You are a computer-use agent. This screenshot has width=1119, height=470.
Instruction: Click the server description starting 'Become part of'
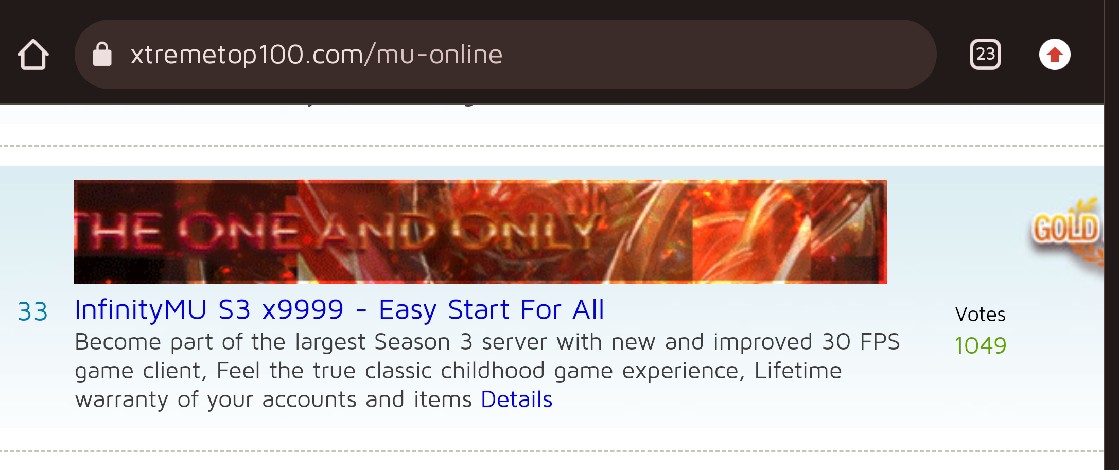pyautogui.click(x=487, y=371)
